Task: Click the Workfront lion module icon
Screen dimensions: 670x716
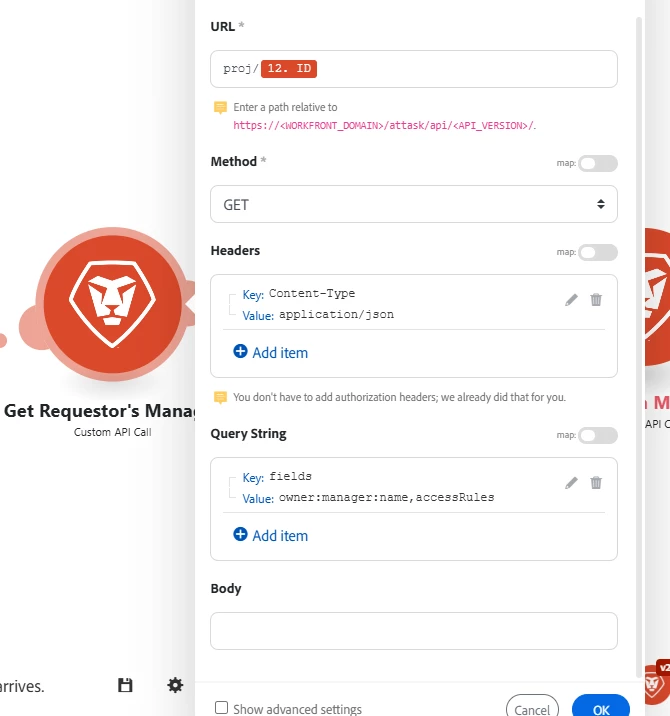Action: 113,304
